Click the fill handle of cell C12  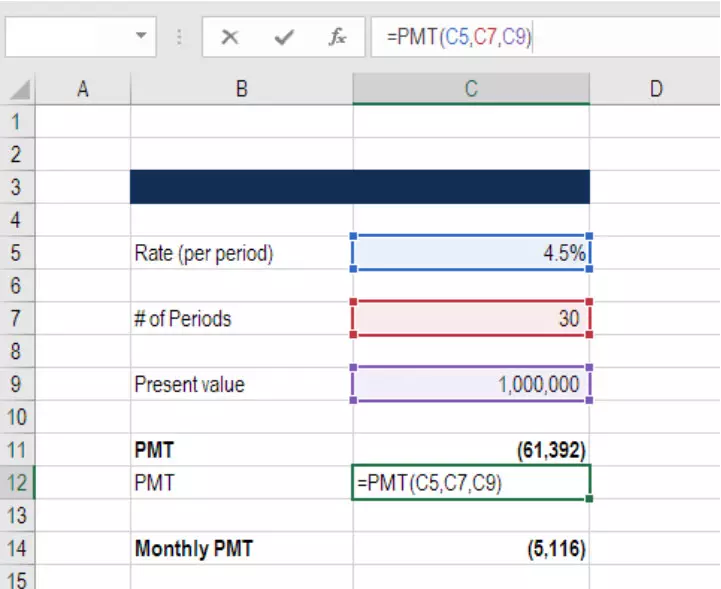tap(589, 498)
